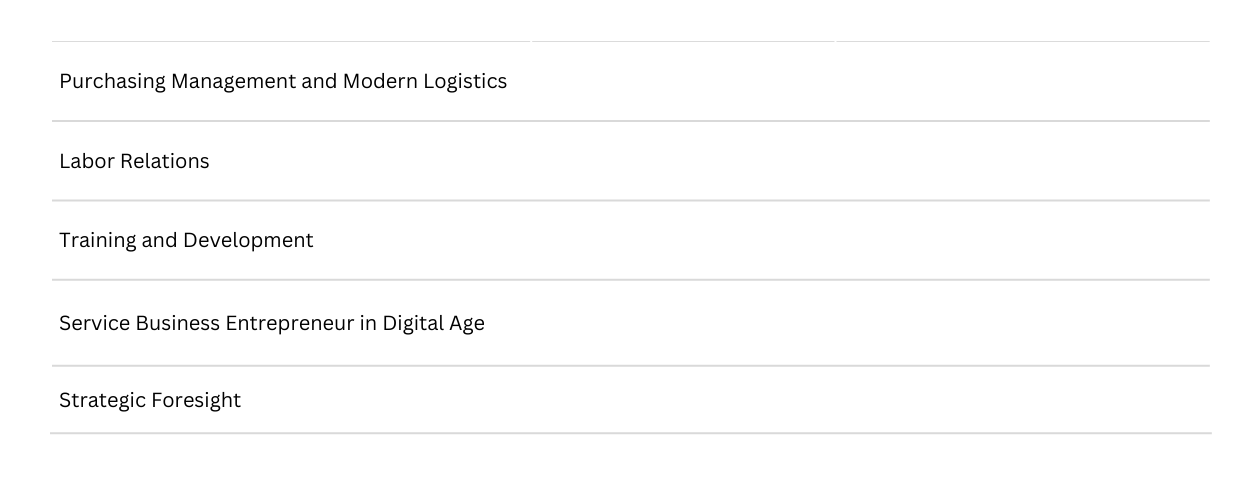Click the word Relations in second row
The image size is (1240, 500).
pos(164,161)
